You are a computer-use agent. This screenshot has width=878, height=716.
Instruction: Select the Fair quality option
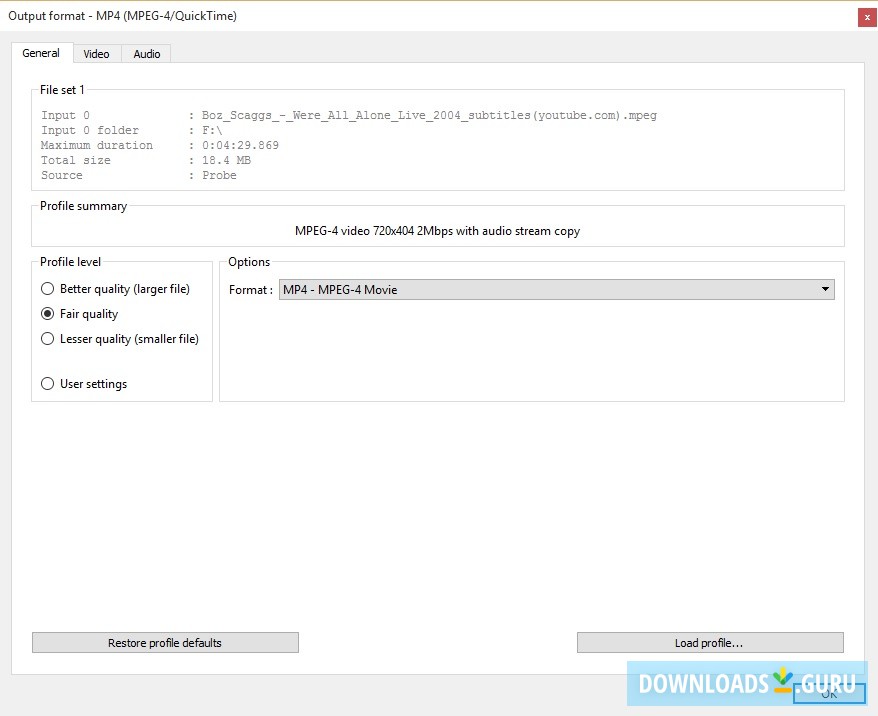pyautogui.click(x=47, y=313)
